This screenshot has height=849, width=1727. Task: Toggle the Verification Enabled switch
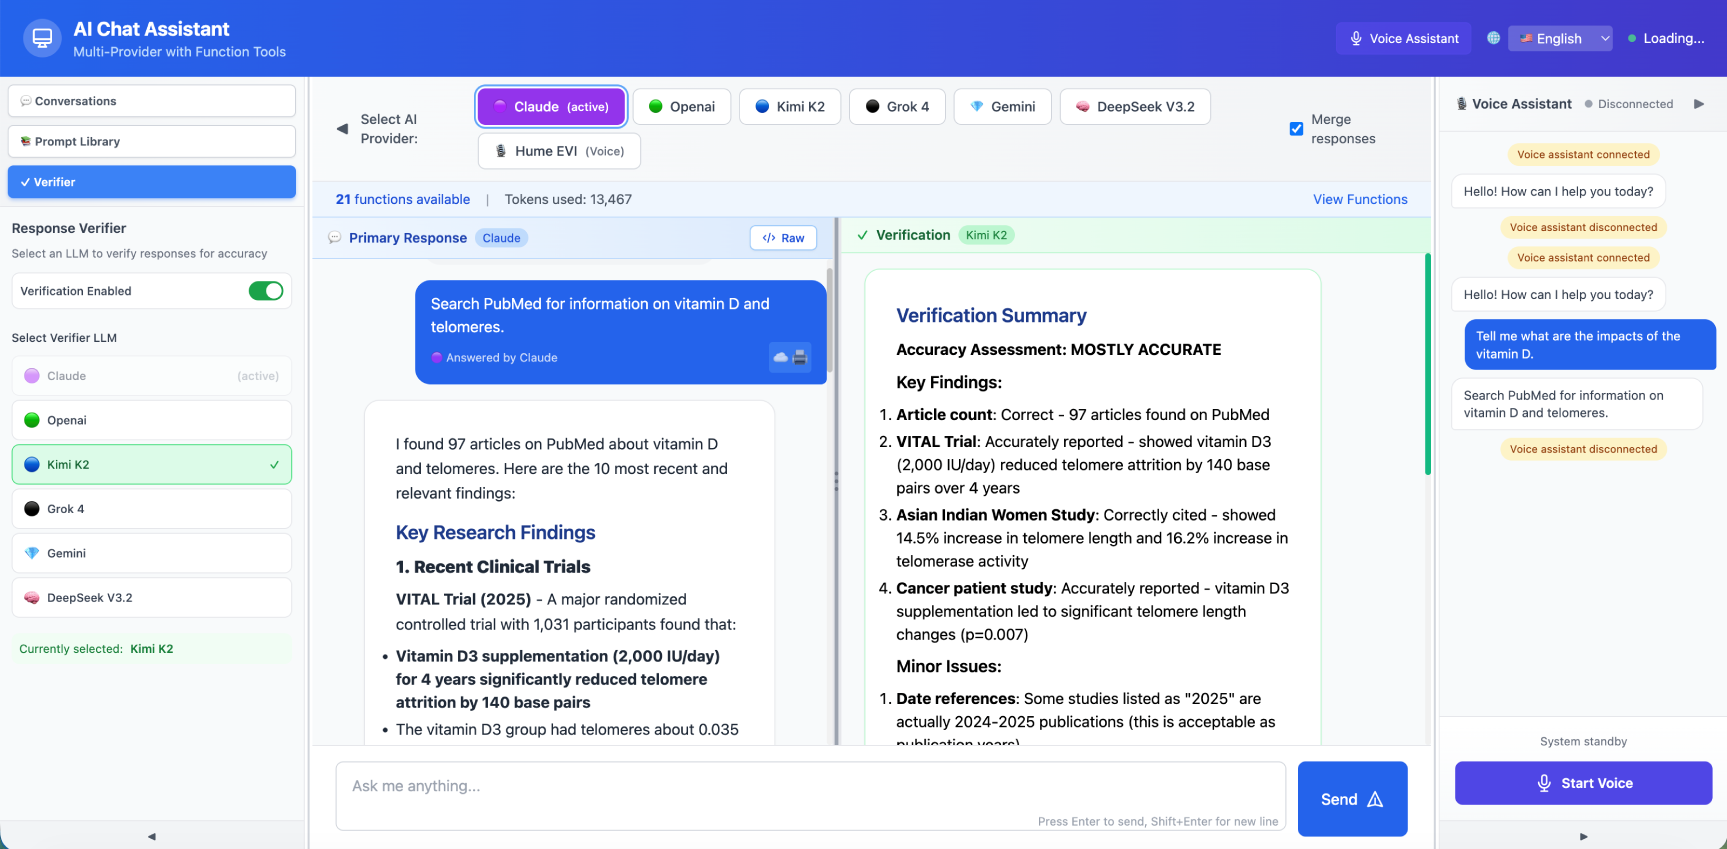[x=266, y=291]
